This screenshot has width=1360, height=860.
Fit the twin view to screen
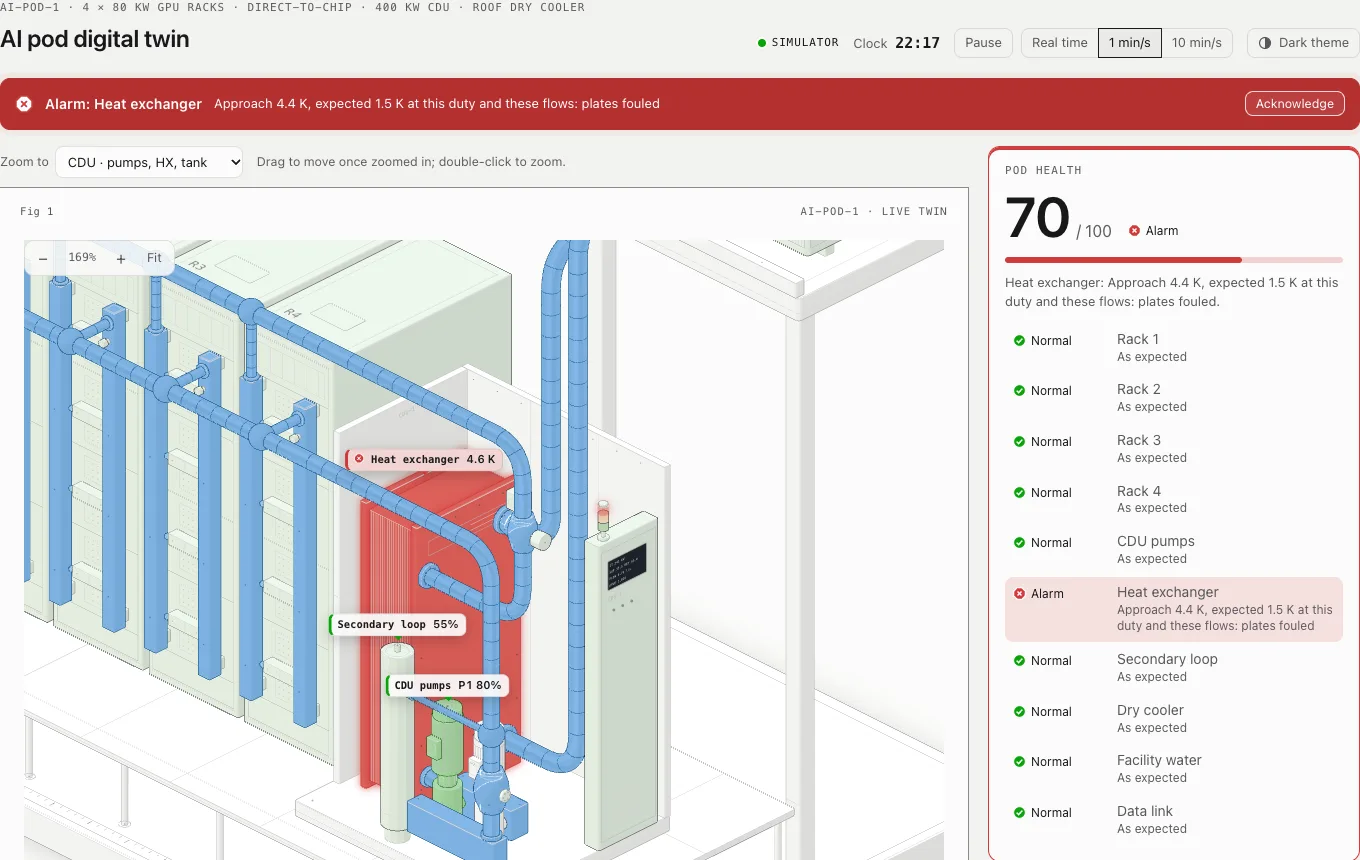coord(154,258)
